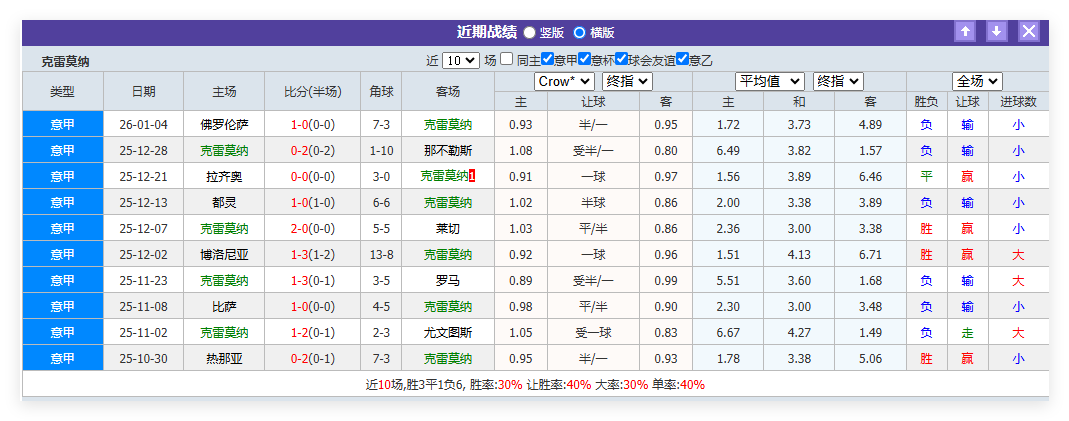Click the up arrow icon in header
Image resolution: width=1069 pixels, height=421 pixels.
(x=965, y=31)
